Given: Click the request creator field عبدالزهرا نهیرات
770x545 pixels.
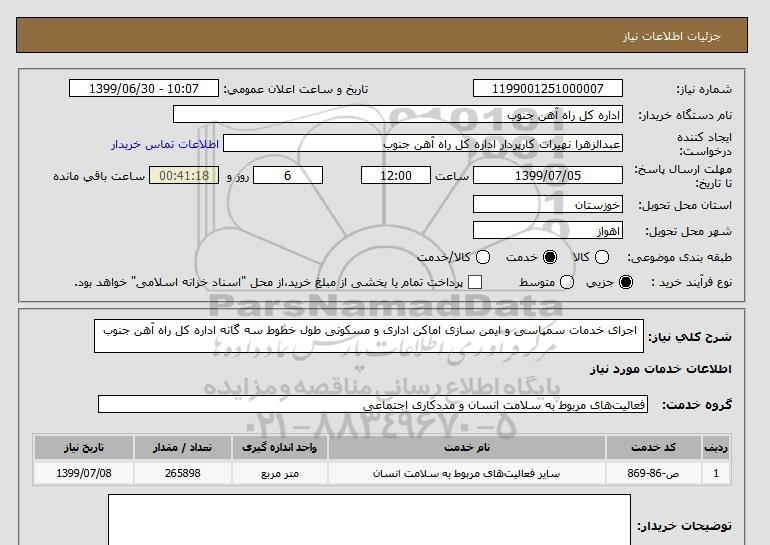Looking at the screenshot, I should click(x=423, y=144).
